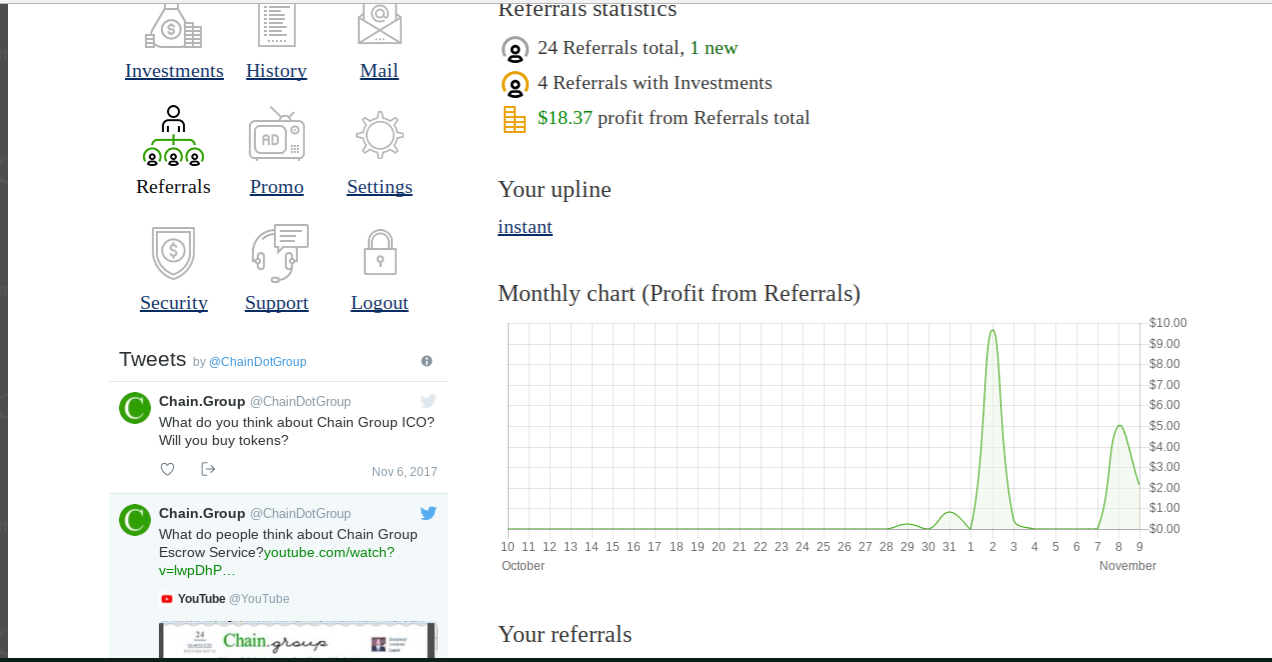
Task: Open the Investments money bag icon
Action: point(173,25)
